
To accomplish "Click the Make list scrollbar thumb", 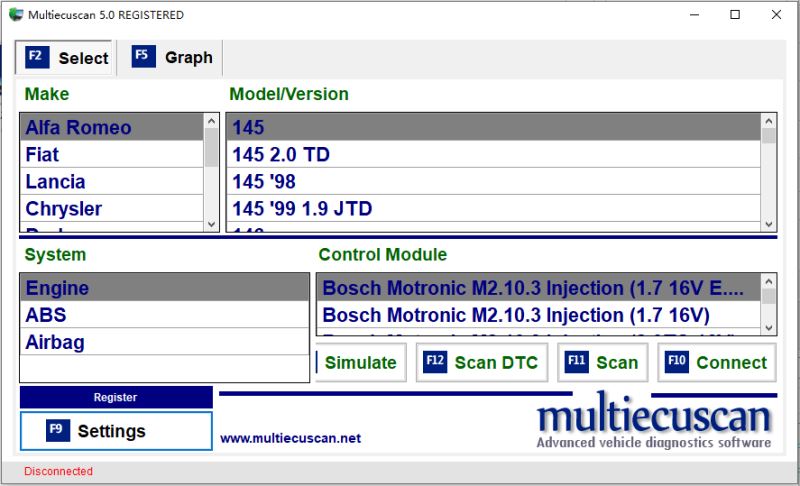I will click(x=211, y=147).
